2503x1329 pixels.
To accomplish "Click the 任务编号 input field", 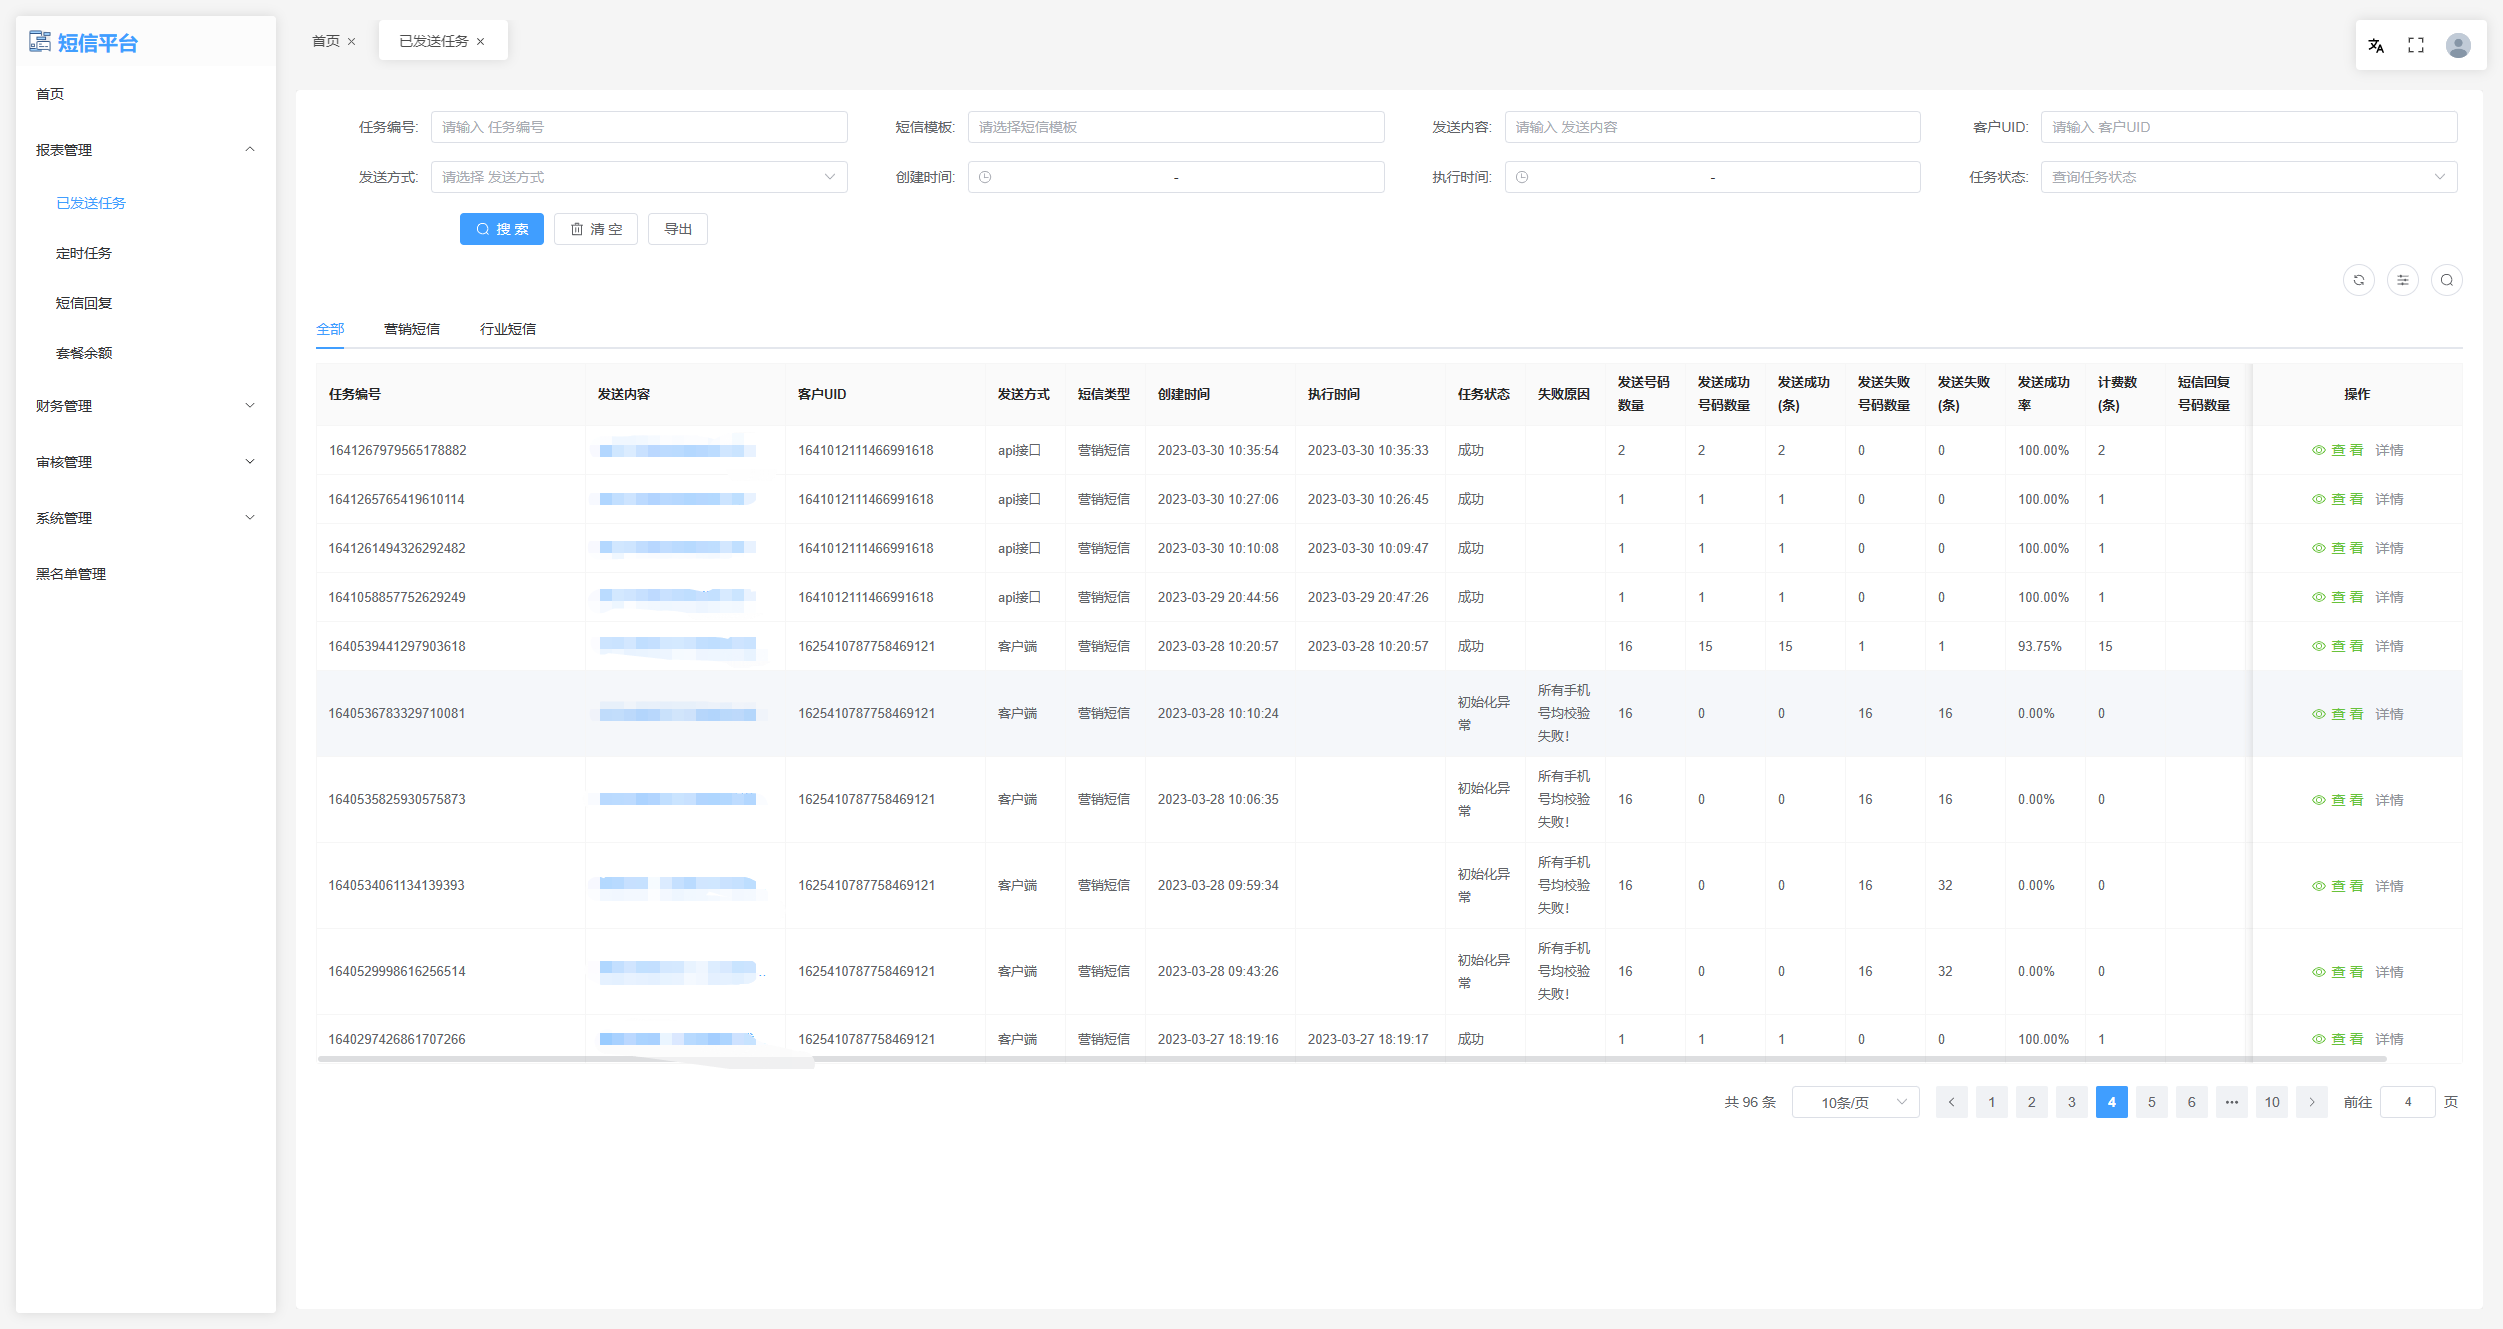I will pyautogui.click(x=639, y=127).
